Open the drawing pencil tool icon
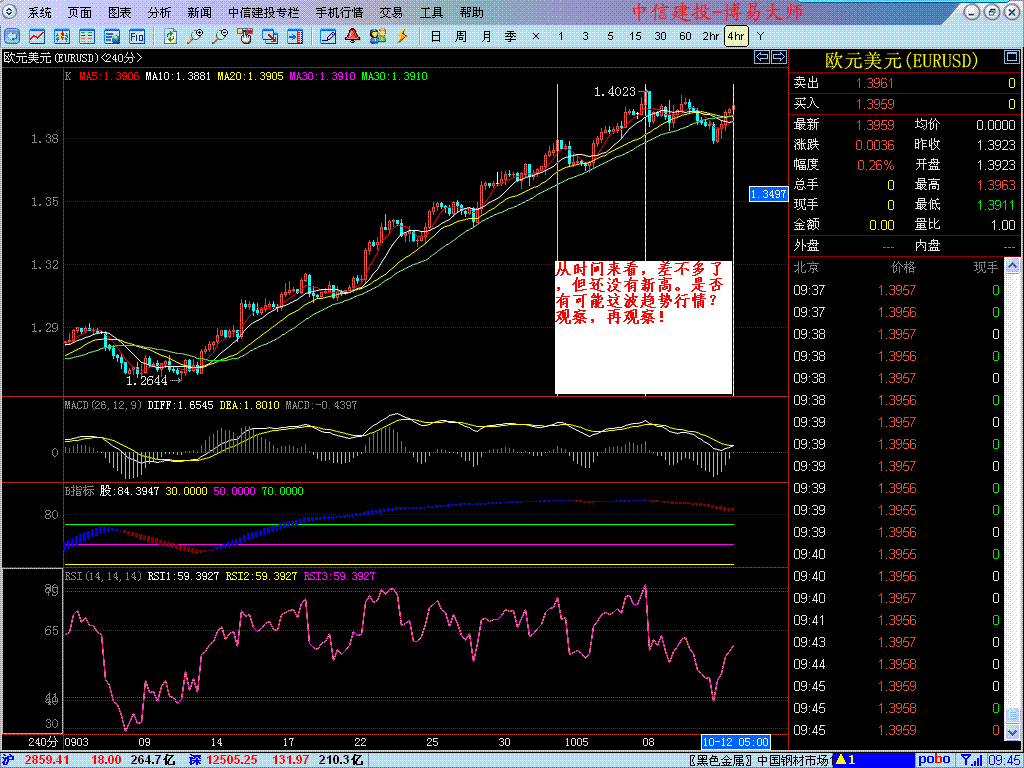1024x768 pixels. coord(328,36)
